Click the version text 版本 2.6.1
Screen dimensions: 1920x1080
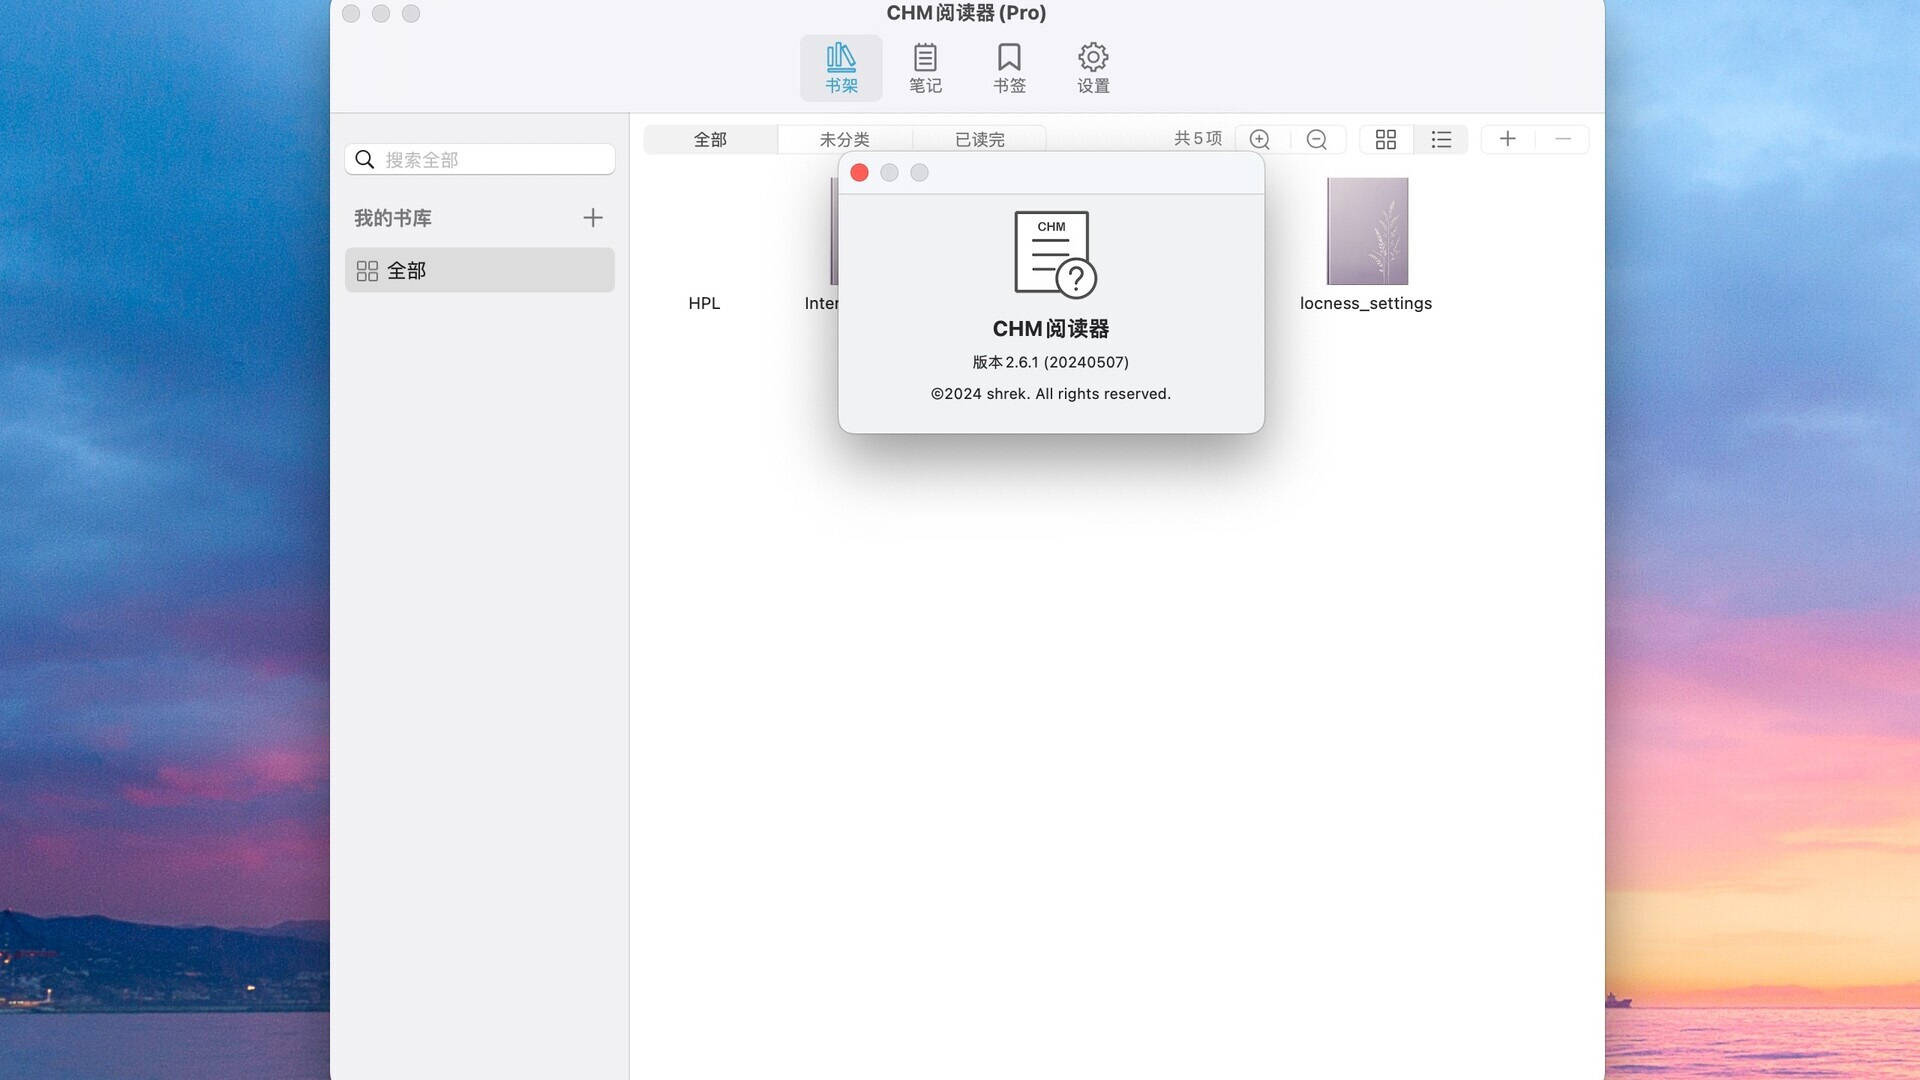point(1051,362)
